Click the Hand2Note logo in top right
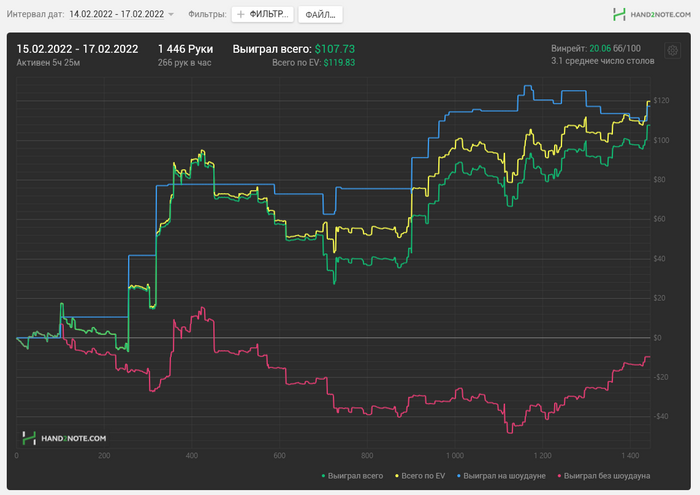This screenshot has width=700, height=495. pos(650,15)
